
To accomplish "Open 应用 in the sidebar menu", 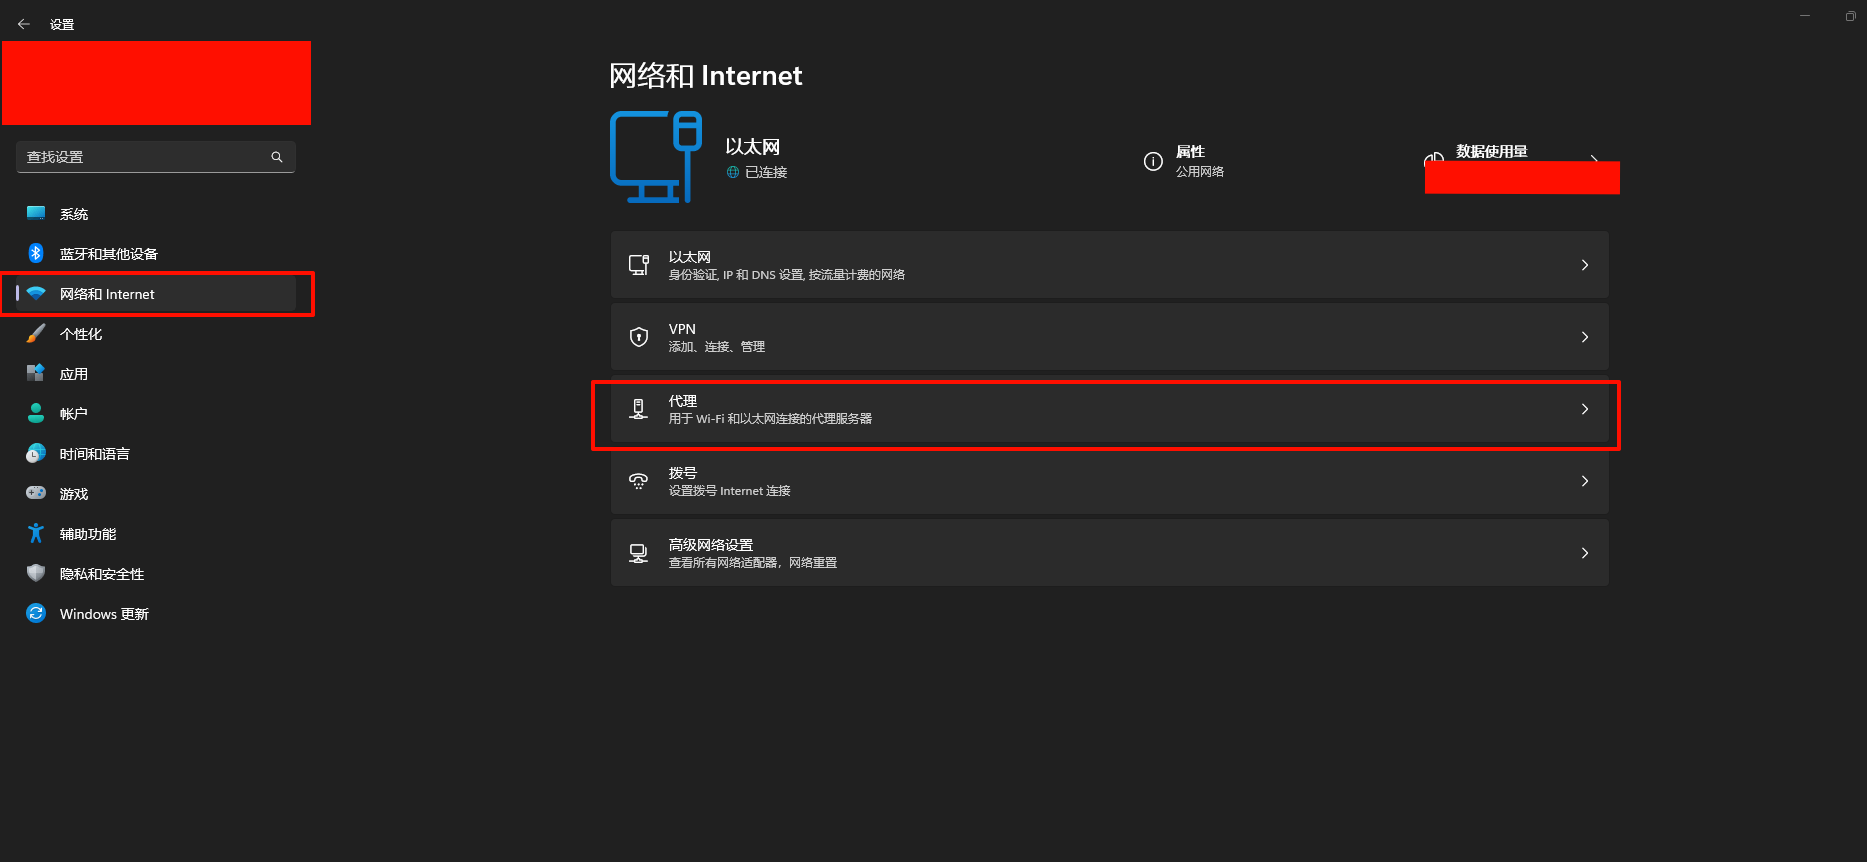I will click(x=74, y=374).
